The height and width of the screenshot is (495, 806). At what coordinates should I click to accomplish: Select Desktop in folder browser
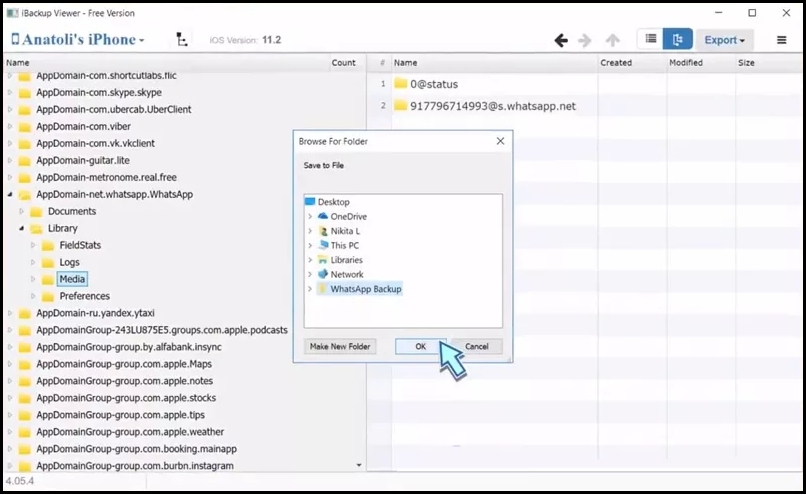[334, 202]
